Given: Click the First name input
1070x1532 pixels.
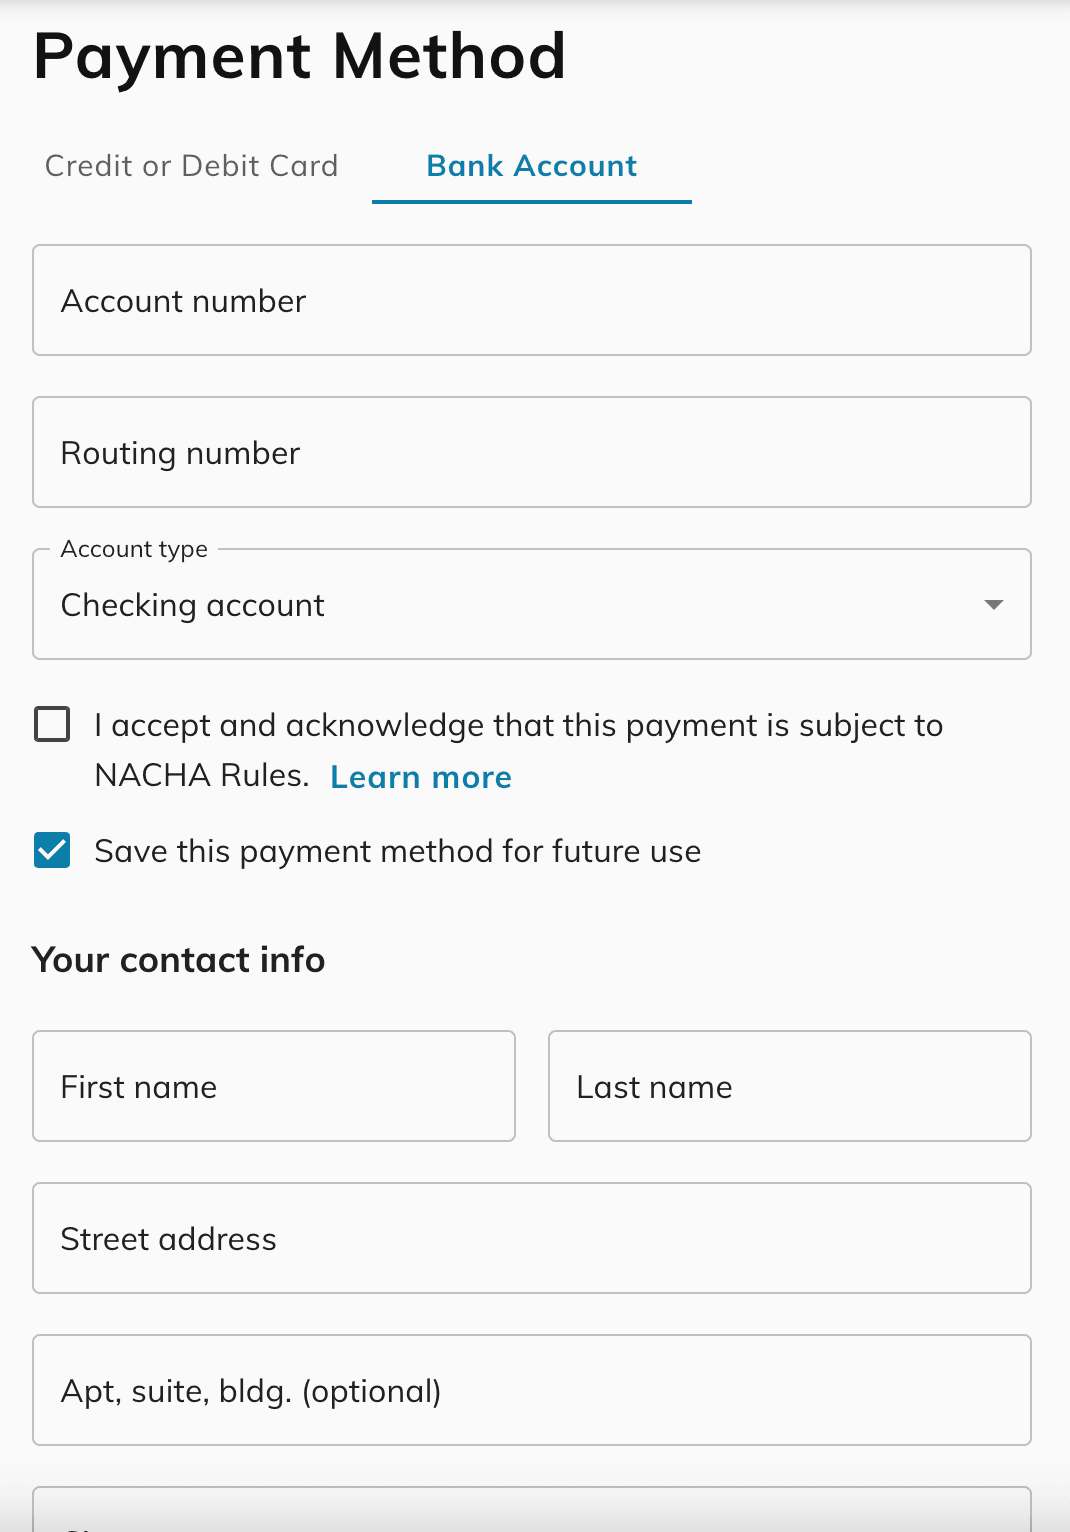Looking at the screenshot, I should [274, 1086].
